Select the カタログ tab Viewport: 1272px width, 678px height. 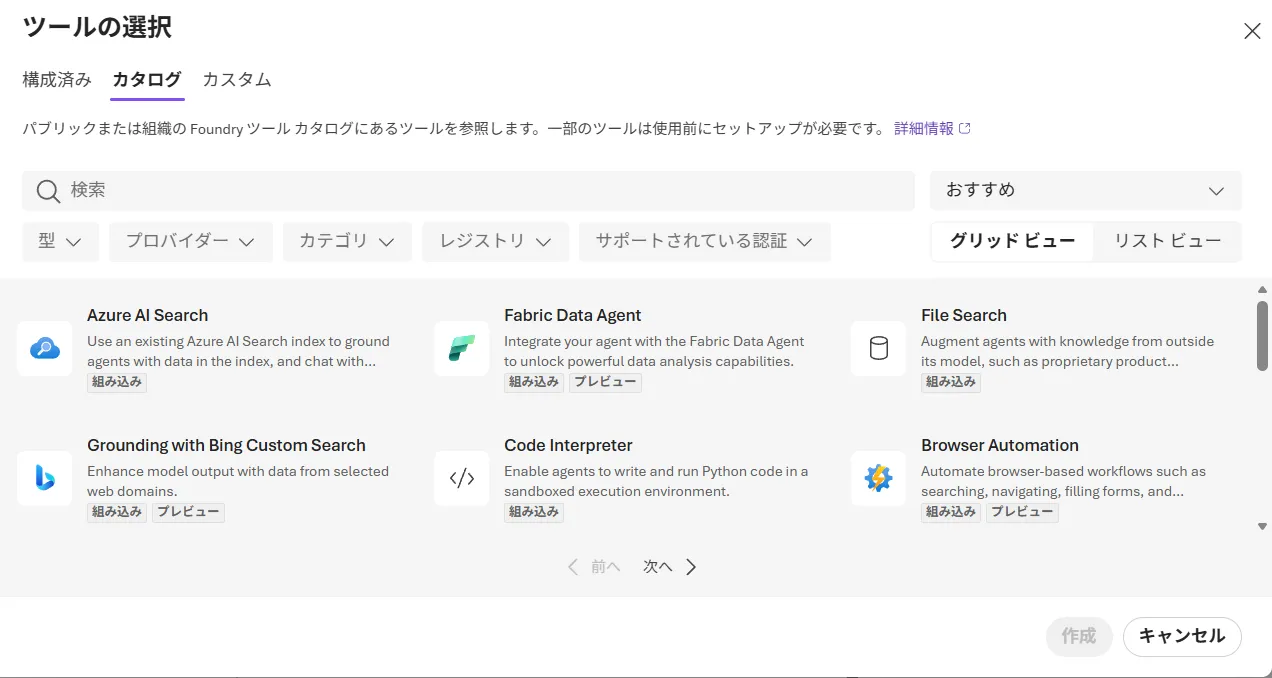pos(147,80)
